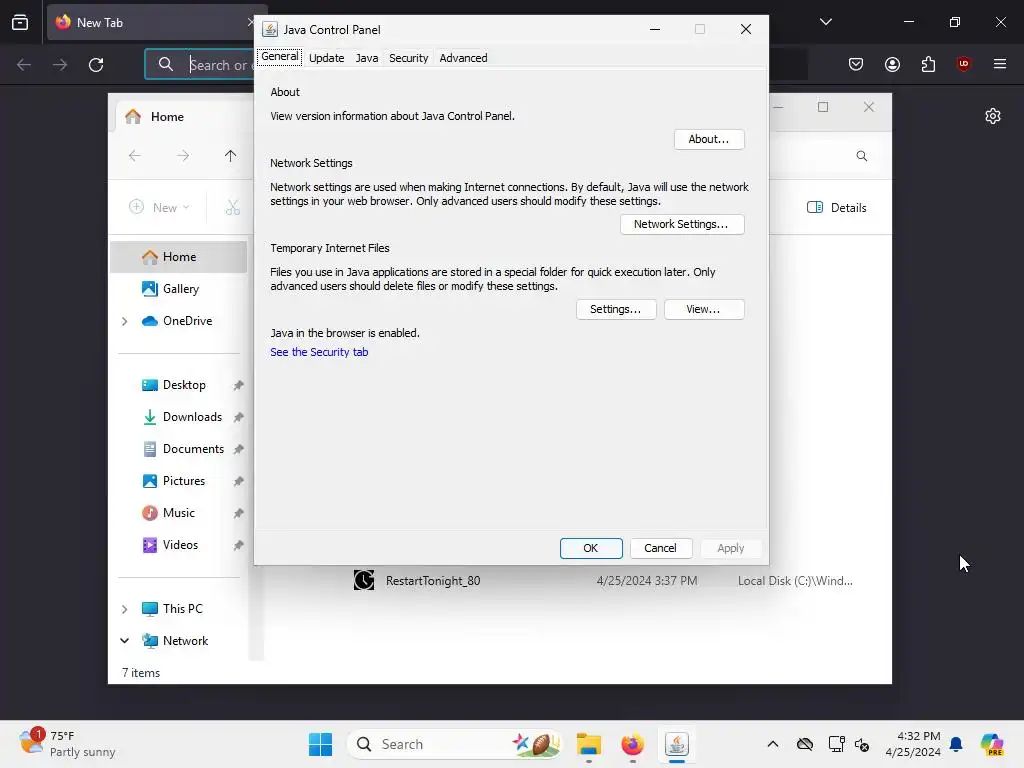
Task: Reload the Firefox page
Action: point(96,65)
